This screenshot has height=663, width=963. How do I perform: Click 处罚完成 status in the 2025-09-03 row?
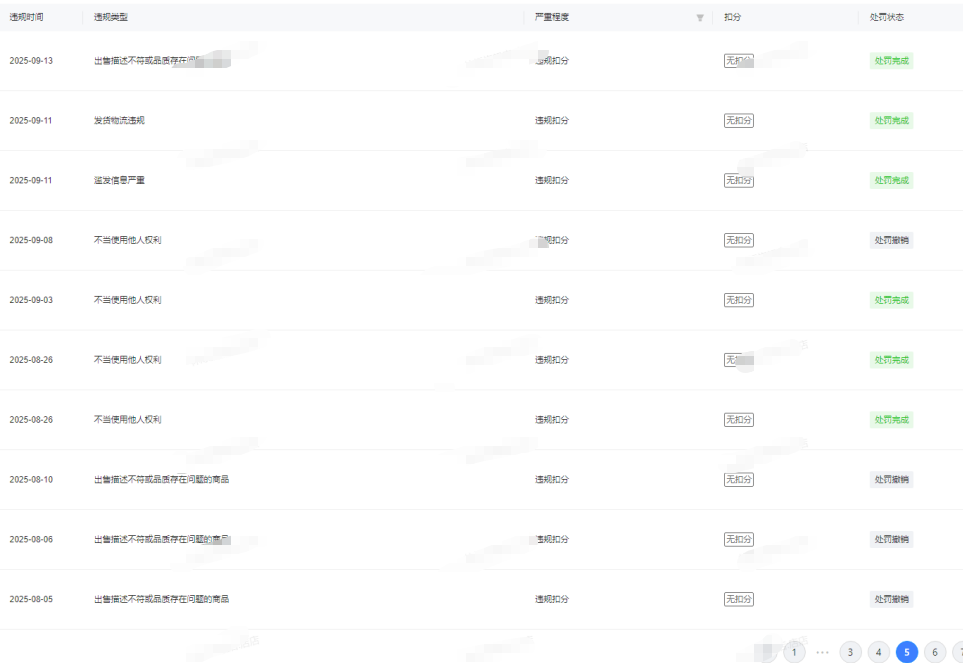pos(891,300)
